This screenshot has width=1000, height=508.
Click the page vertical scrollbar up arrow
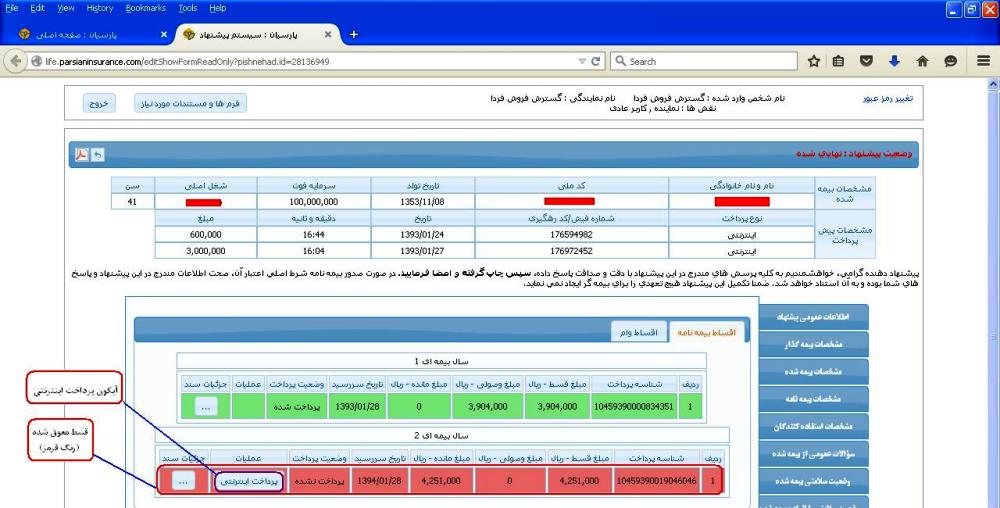993,83
